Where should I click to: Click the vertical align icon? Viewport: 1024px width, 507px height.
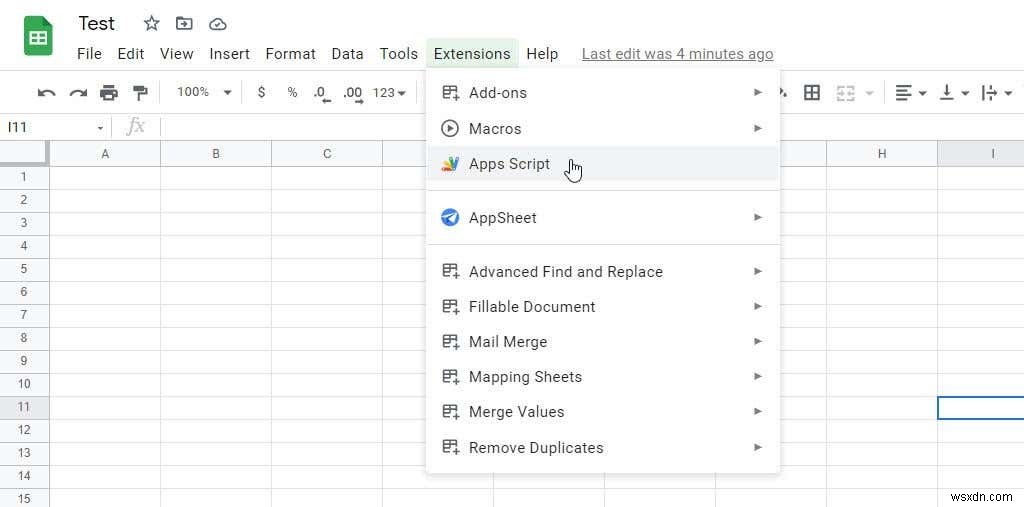pos(946,93)
